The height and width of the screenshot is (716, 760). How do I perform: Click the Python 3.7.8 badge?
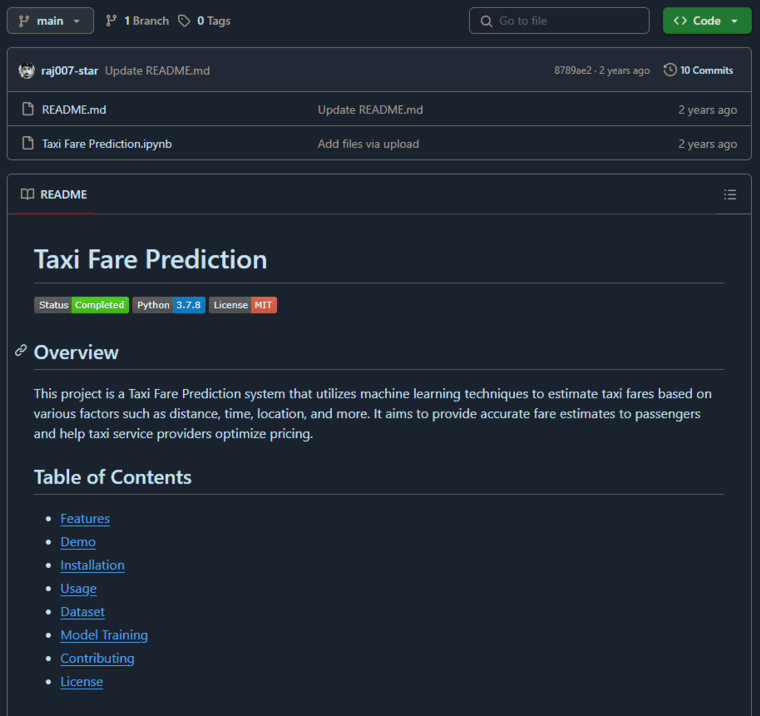click(169, 305)
